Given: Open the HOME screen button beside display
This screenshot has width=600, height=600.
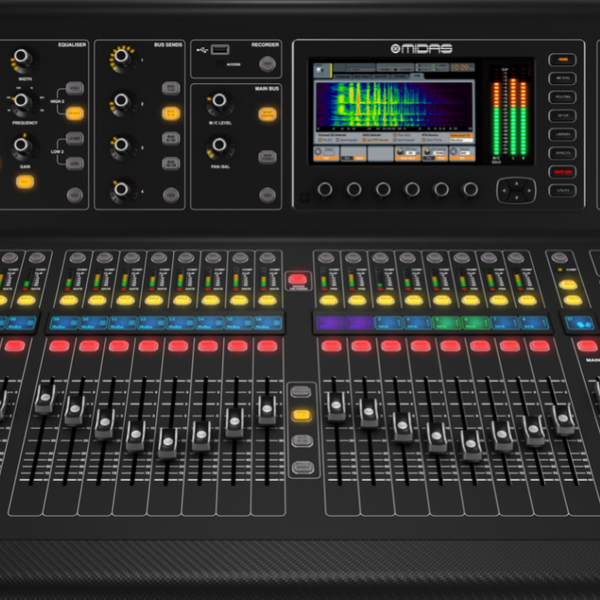Looking at the screenshot, I should tap(562, 60).
